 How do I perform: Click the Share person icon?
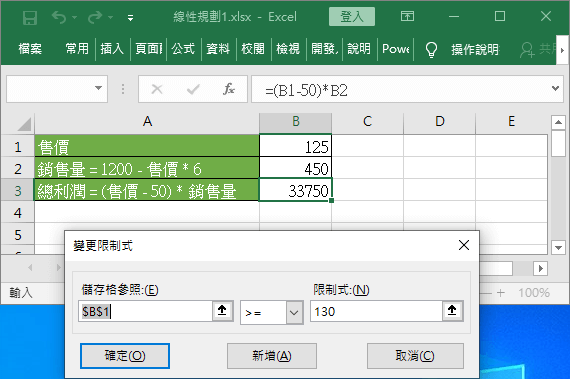(x=527, y=50)
